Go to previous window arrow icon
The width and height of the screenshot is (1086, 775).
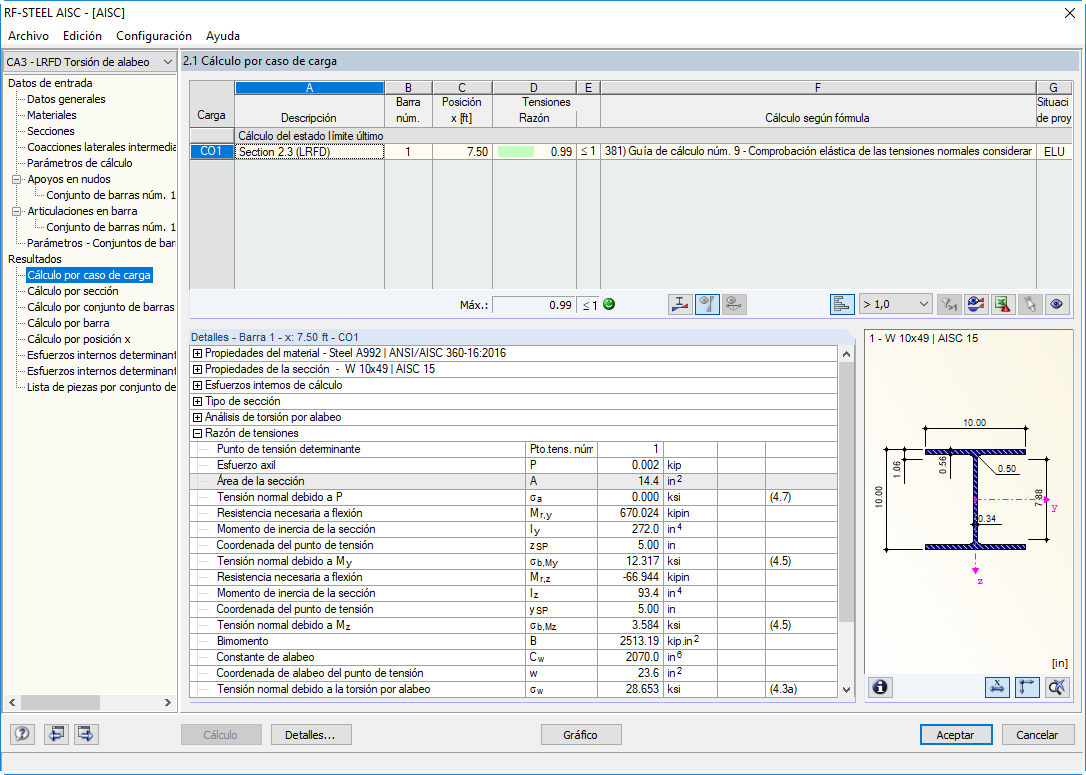[x=56, y=734]
